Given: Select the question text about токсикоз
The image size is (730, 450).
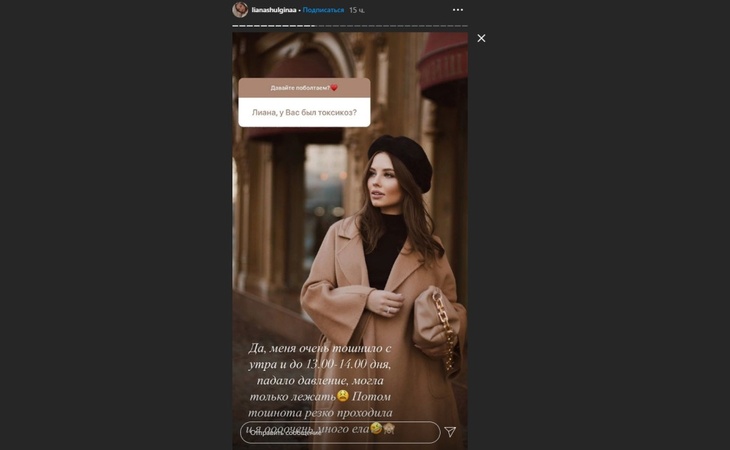Looking at the screenshot, I should pos(304,112).
